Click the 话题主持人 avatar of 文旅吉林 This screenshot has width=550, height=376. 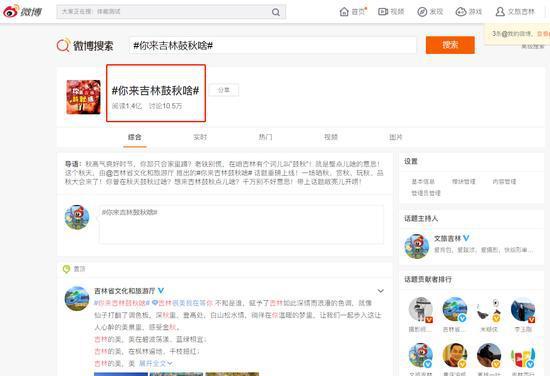[417, 246]
